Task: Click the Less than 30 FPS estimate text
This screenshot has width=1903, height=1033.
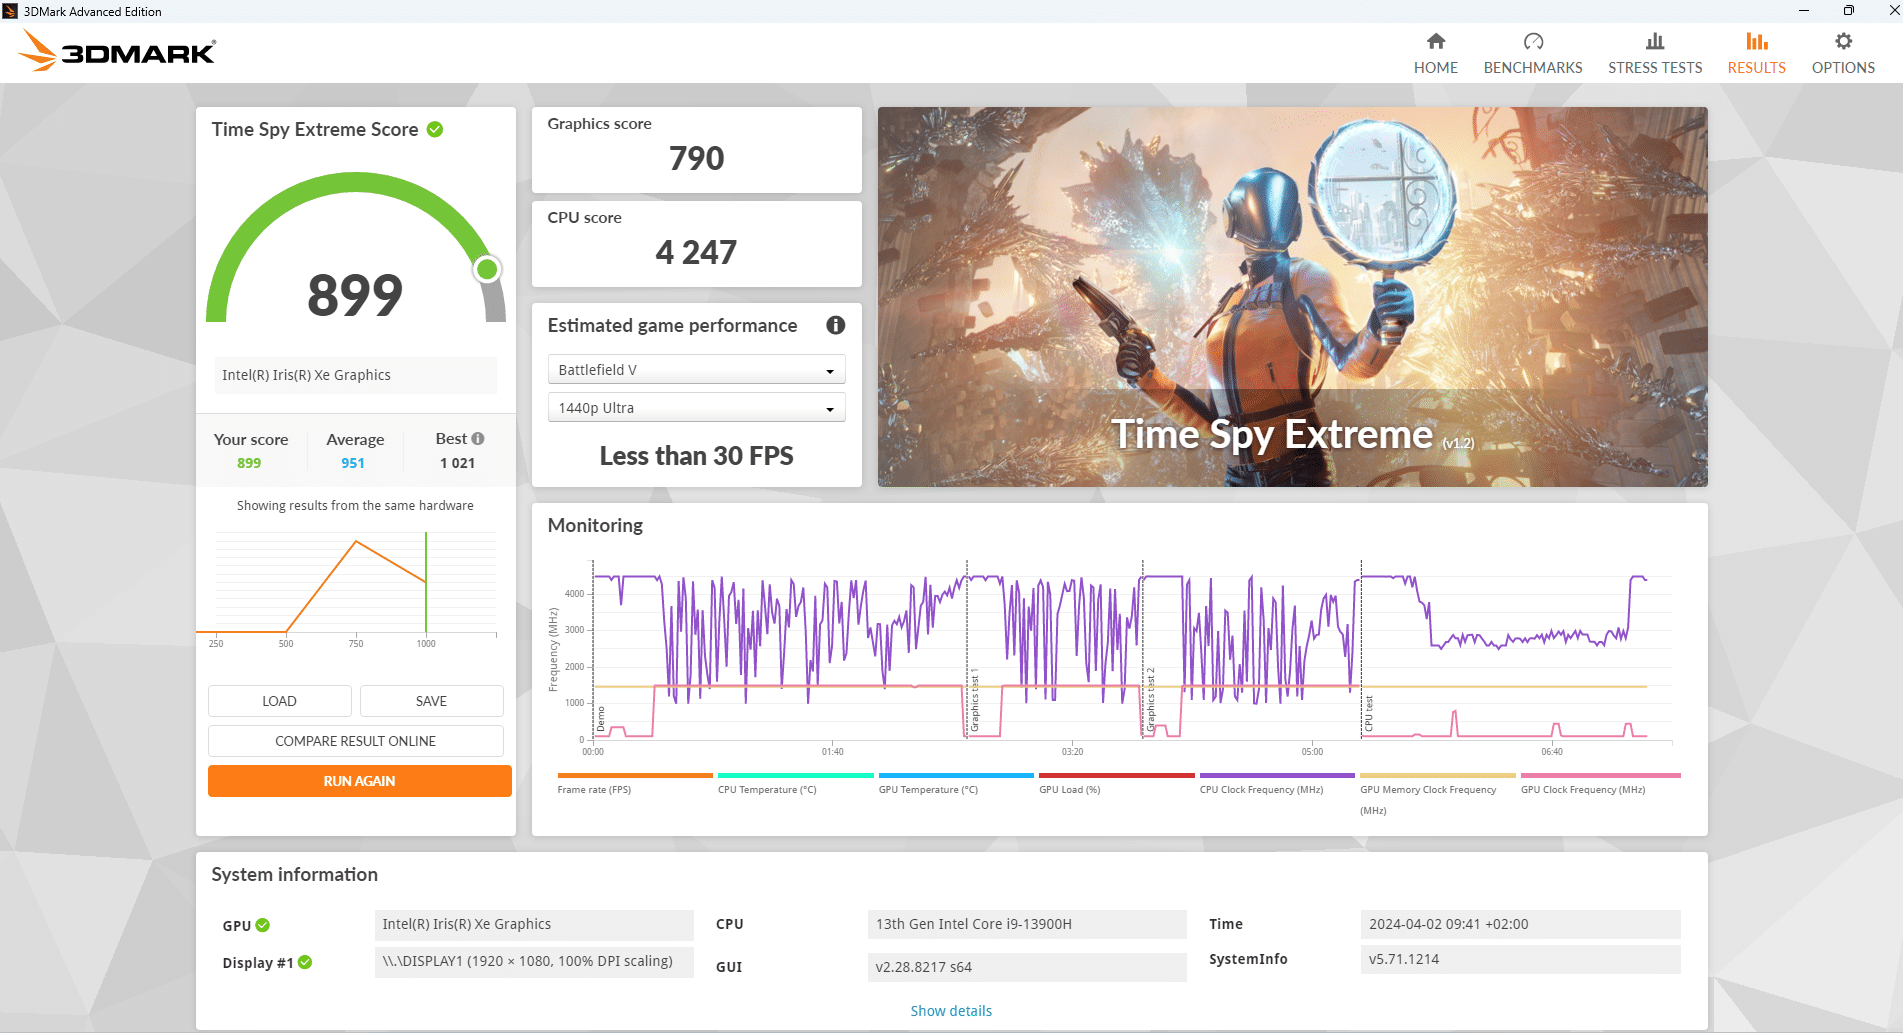Action: click(696, 456)
